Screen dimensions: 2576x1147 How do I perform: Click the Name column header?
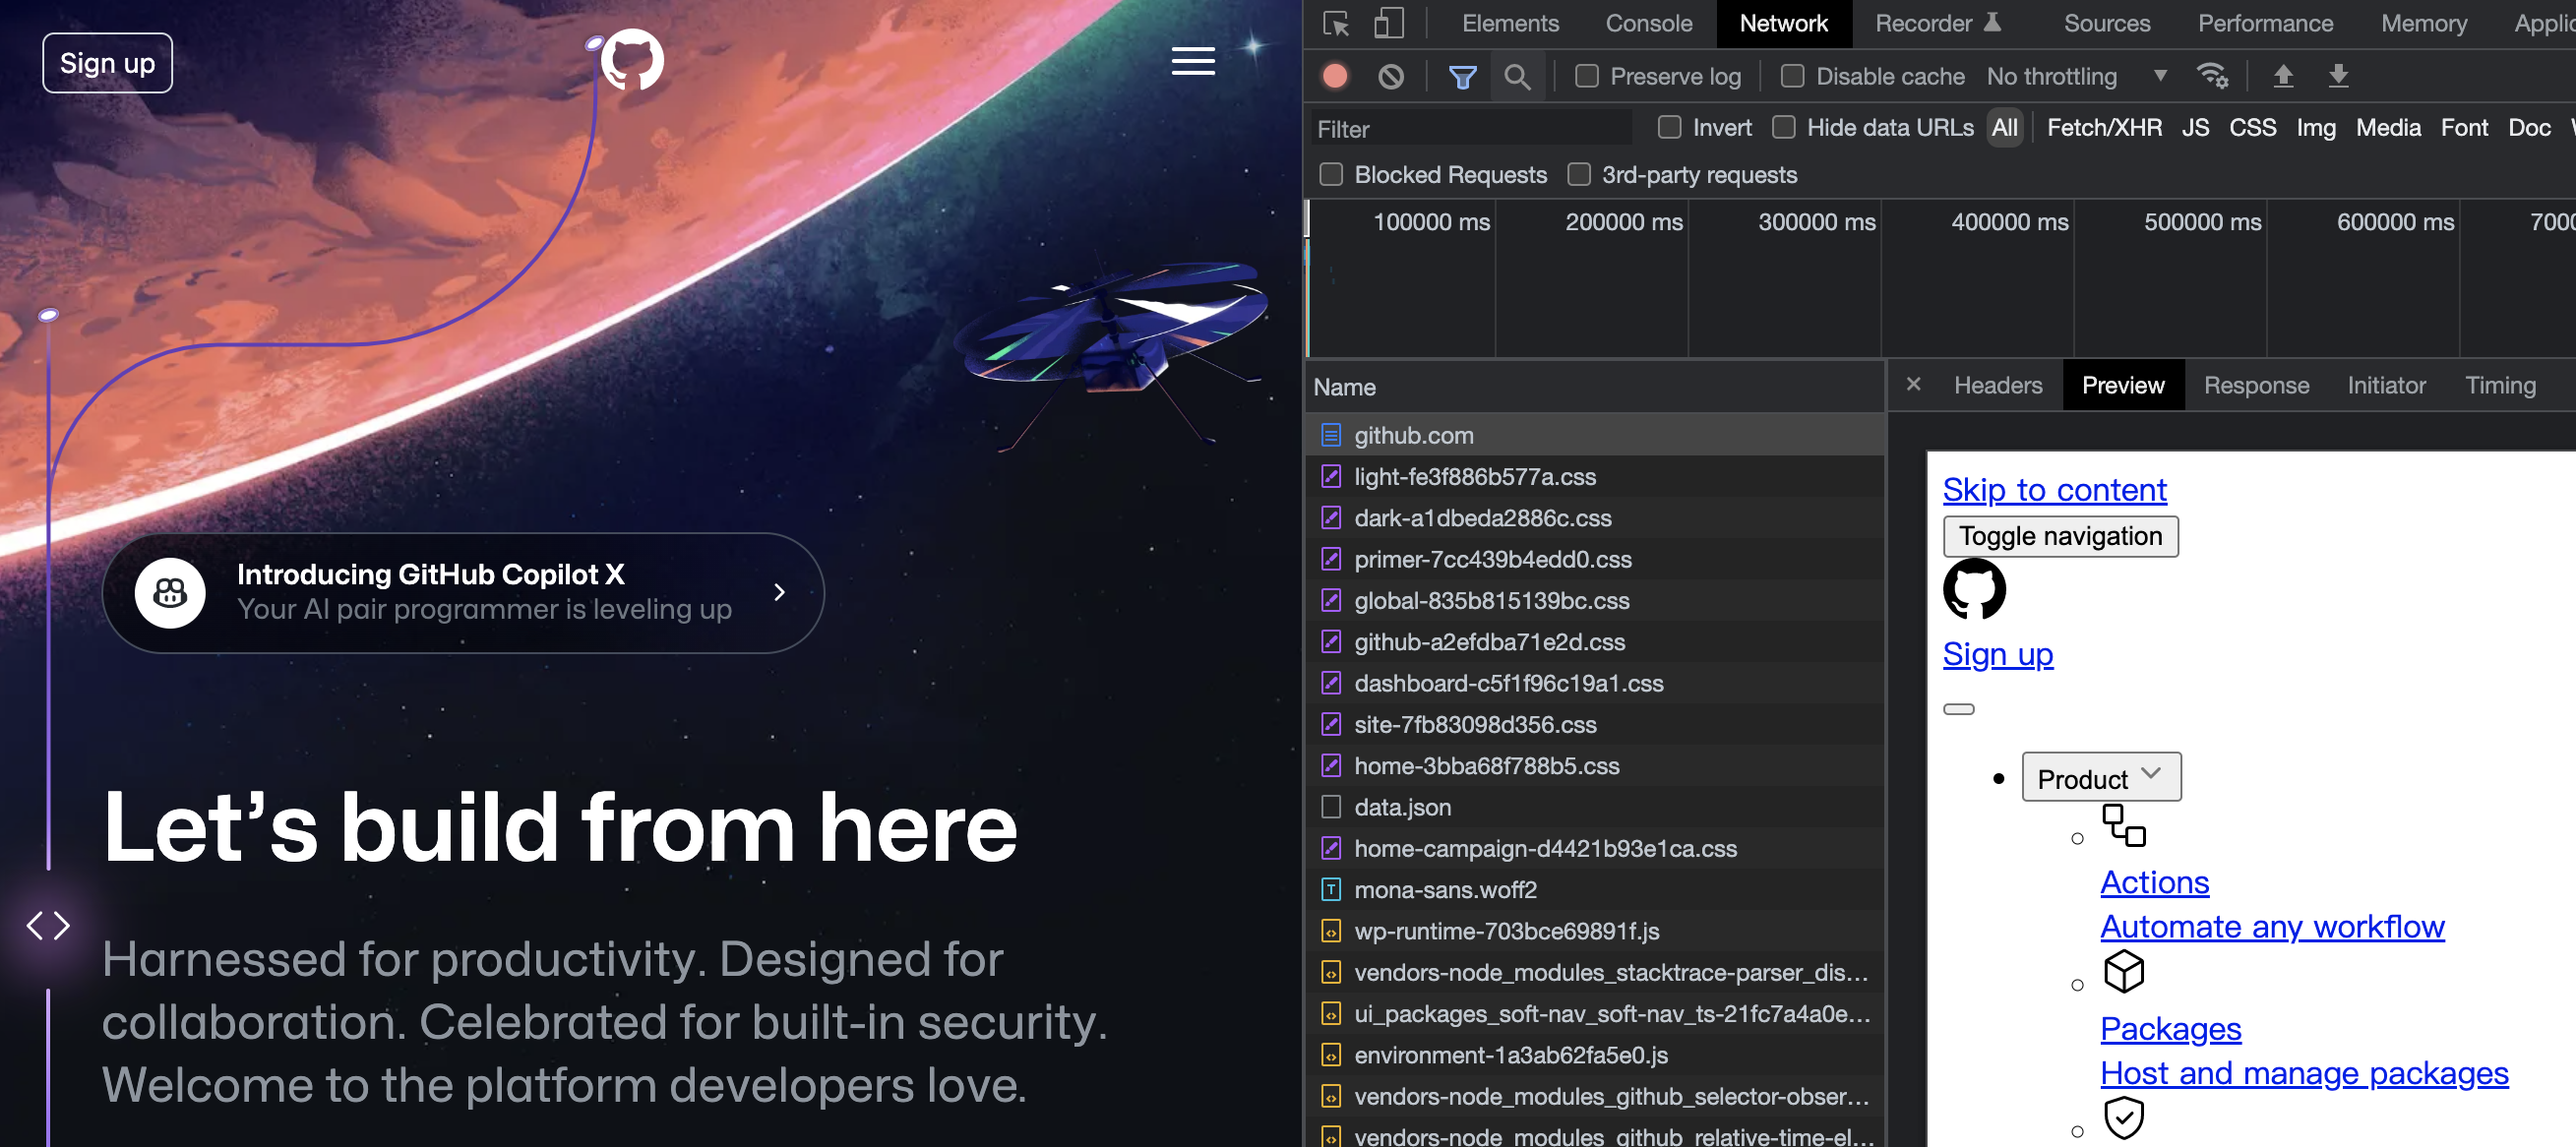tap(1594, 387)
